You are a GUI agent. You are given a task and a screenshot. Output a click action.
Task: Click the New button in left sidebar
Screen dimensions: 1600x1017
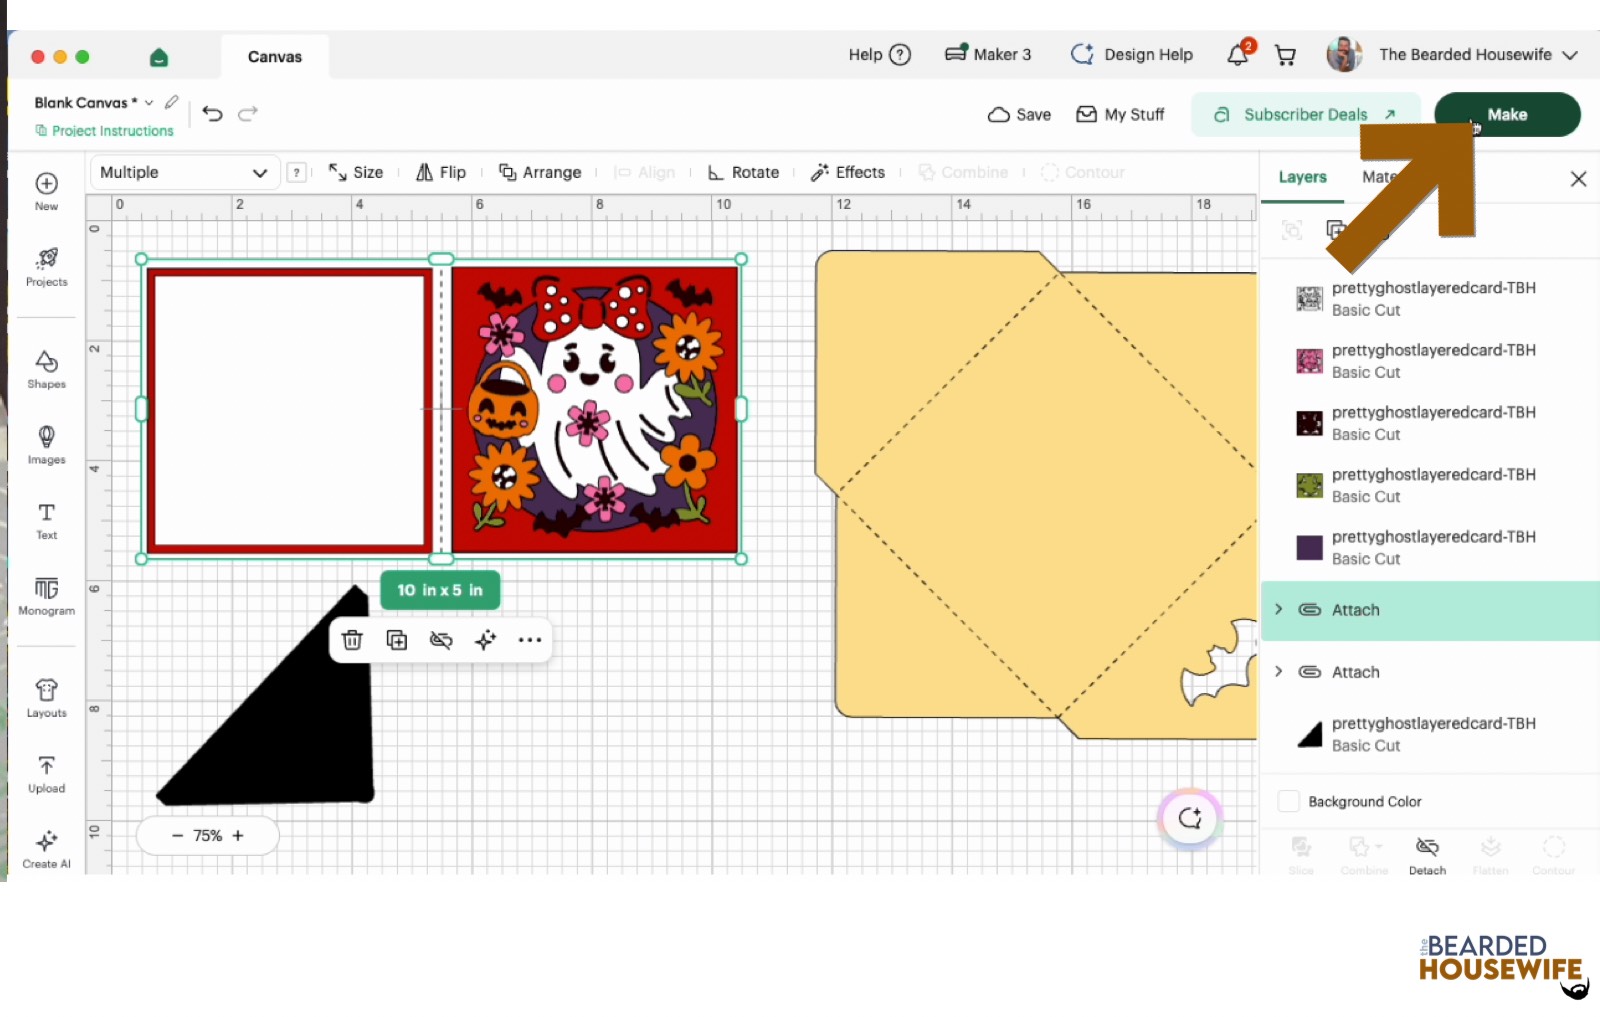click(46, 191)
